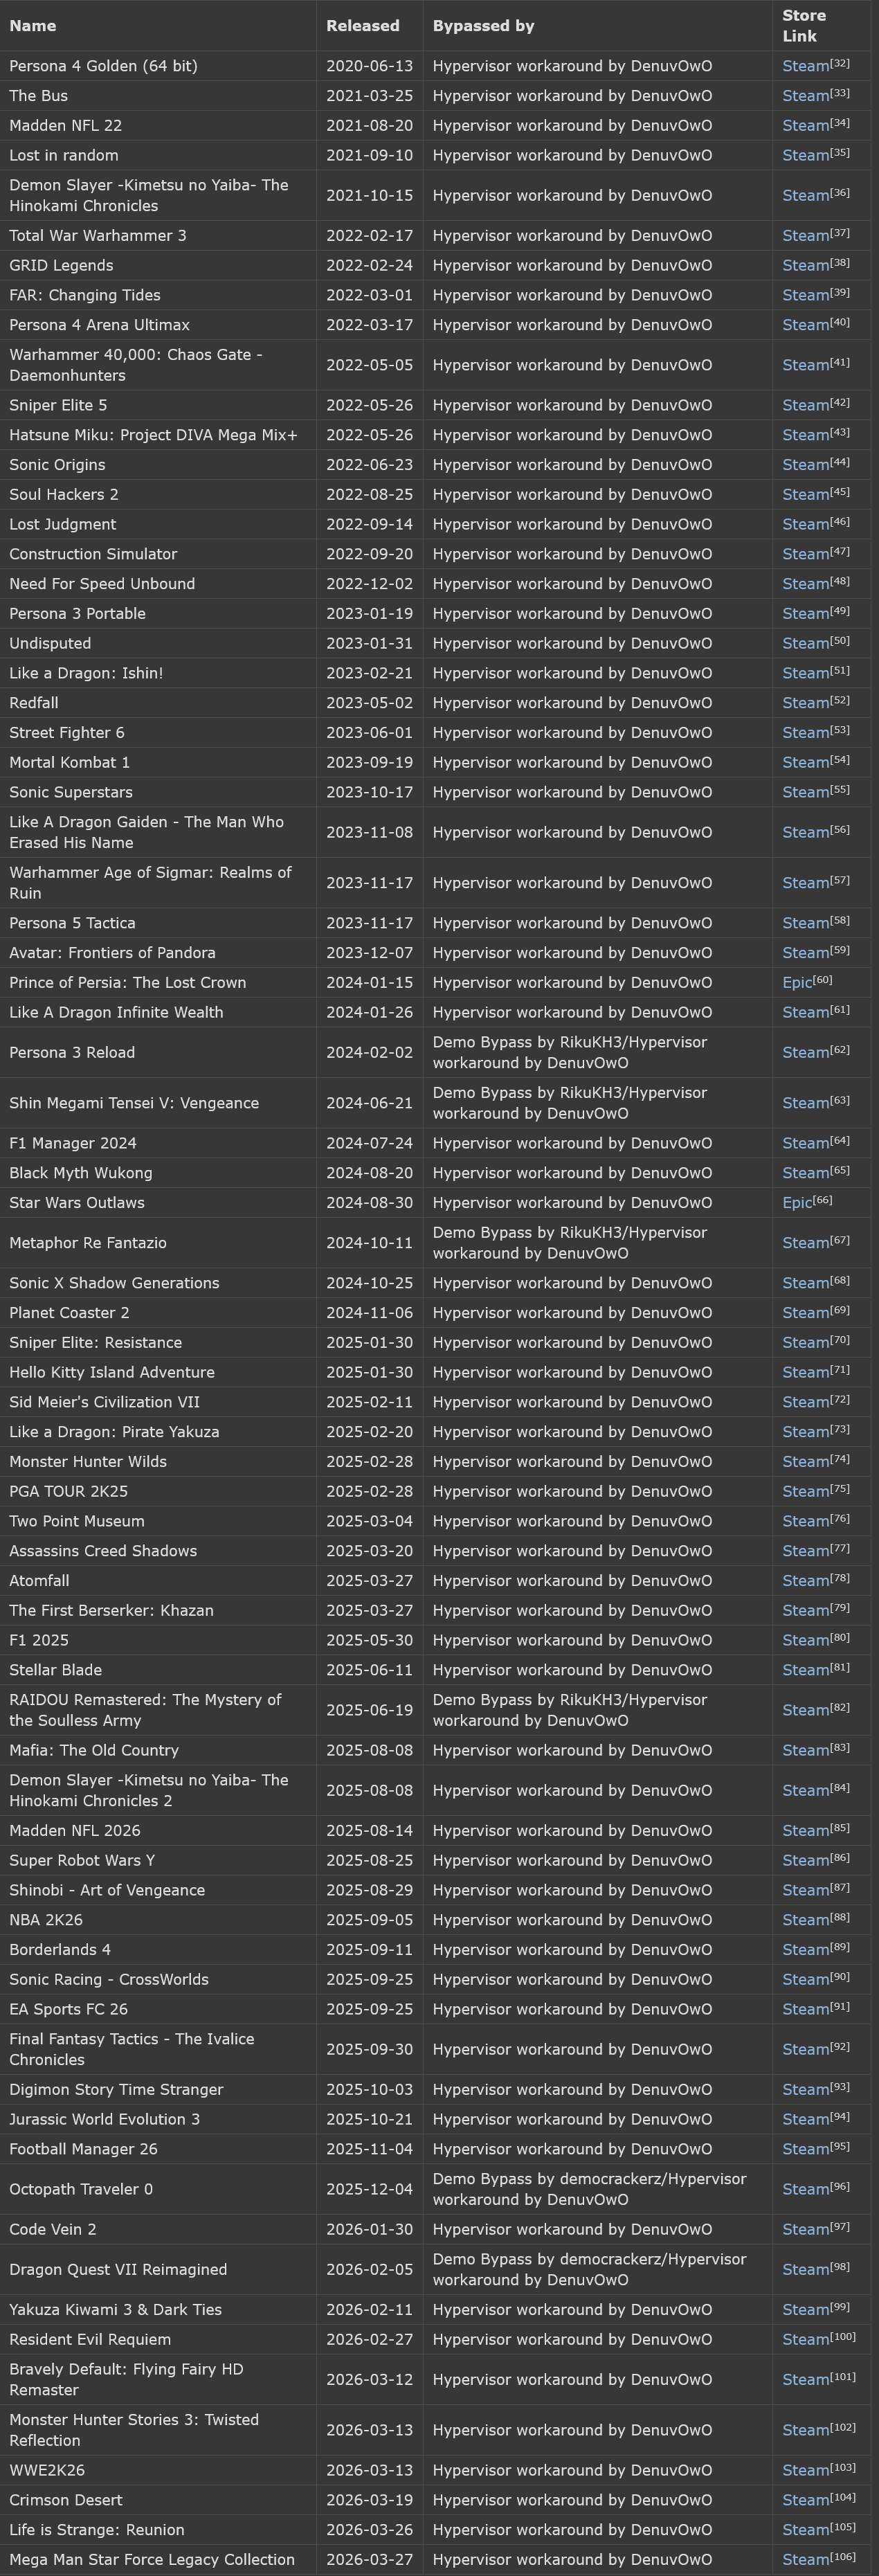The height and width of the screenshot is (2576, 879).
Task: Open Steam link for Resident Evil Requiem
Action: click(x=805, y=2340)
